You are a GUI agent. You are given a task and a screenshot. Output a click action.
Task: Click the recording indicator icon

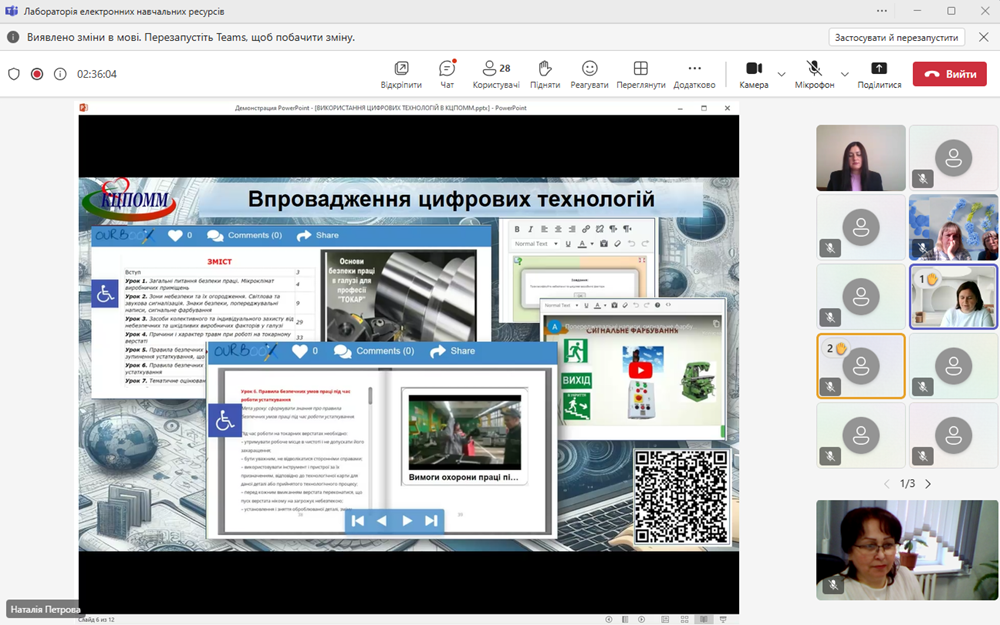[x=37, y=72]
